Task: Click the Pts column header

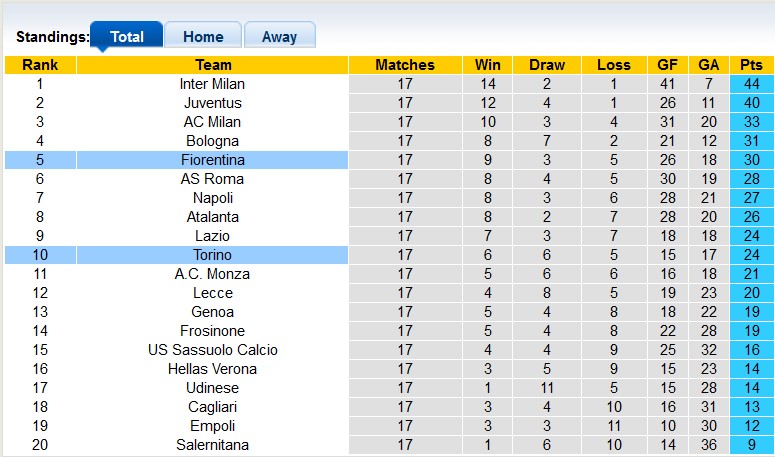Action: [751, 65]
